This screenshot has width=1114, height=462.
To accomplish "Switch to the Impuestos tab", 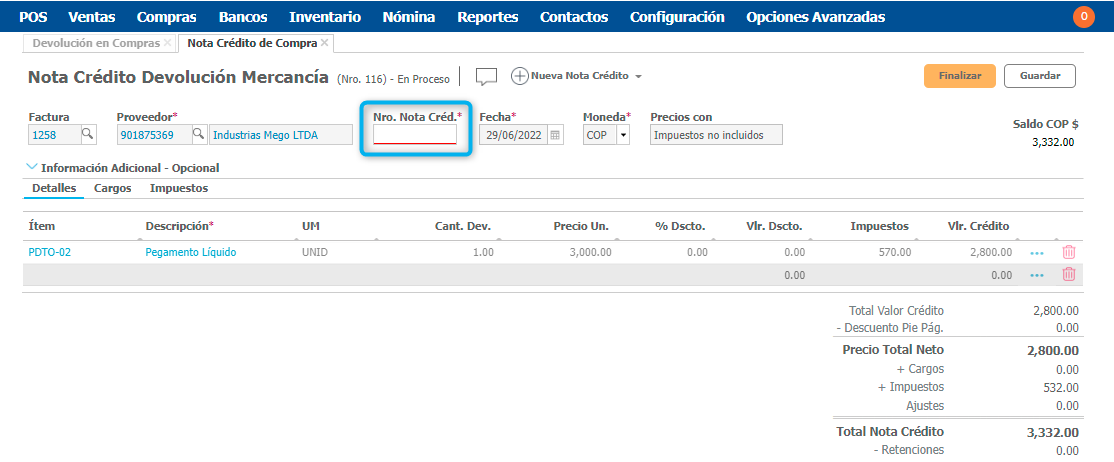I will (179, 188).
